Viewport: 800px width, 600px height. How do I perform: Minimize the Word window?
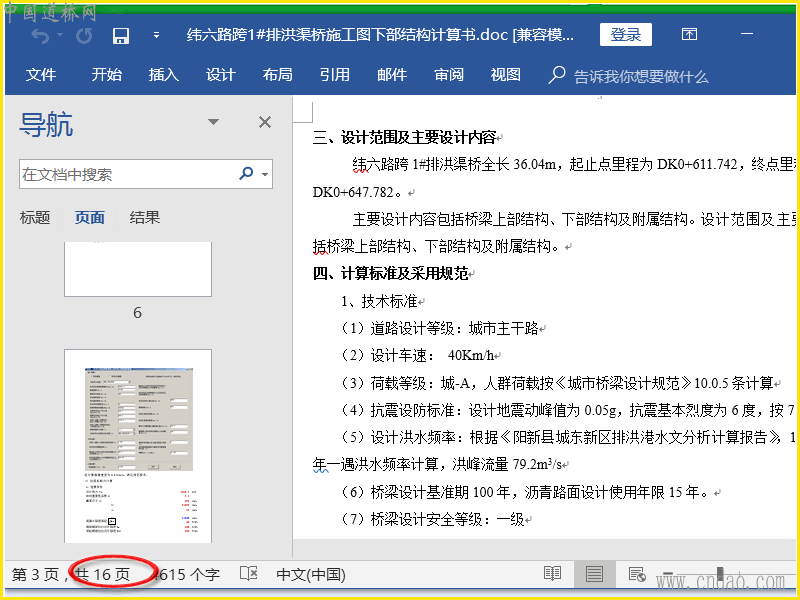[747, 34]
